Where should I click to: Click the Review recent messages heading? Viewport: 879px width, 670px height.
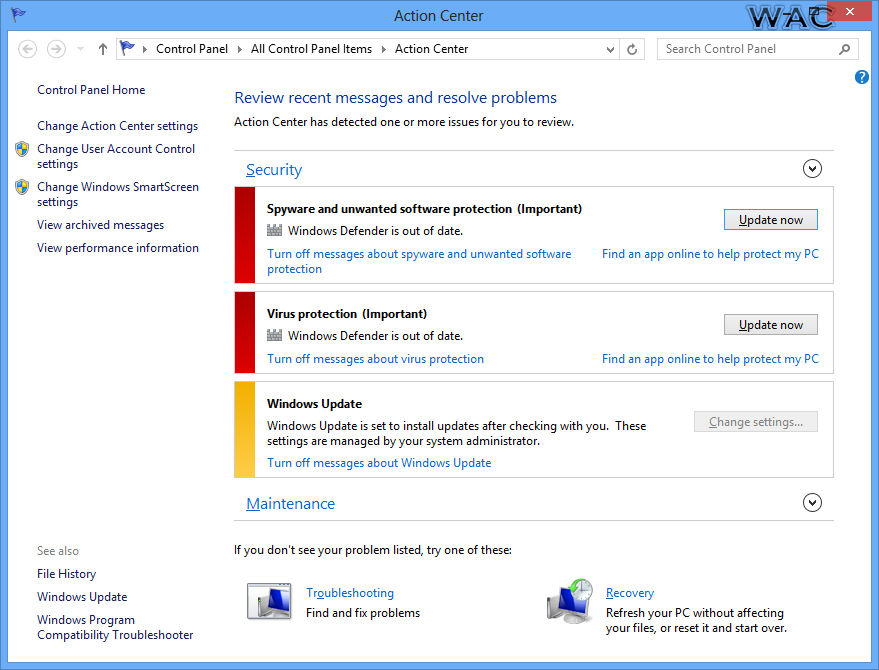click(x=395, y=98)
